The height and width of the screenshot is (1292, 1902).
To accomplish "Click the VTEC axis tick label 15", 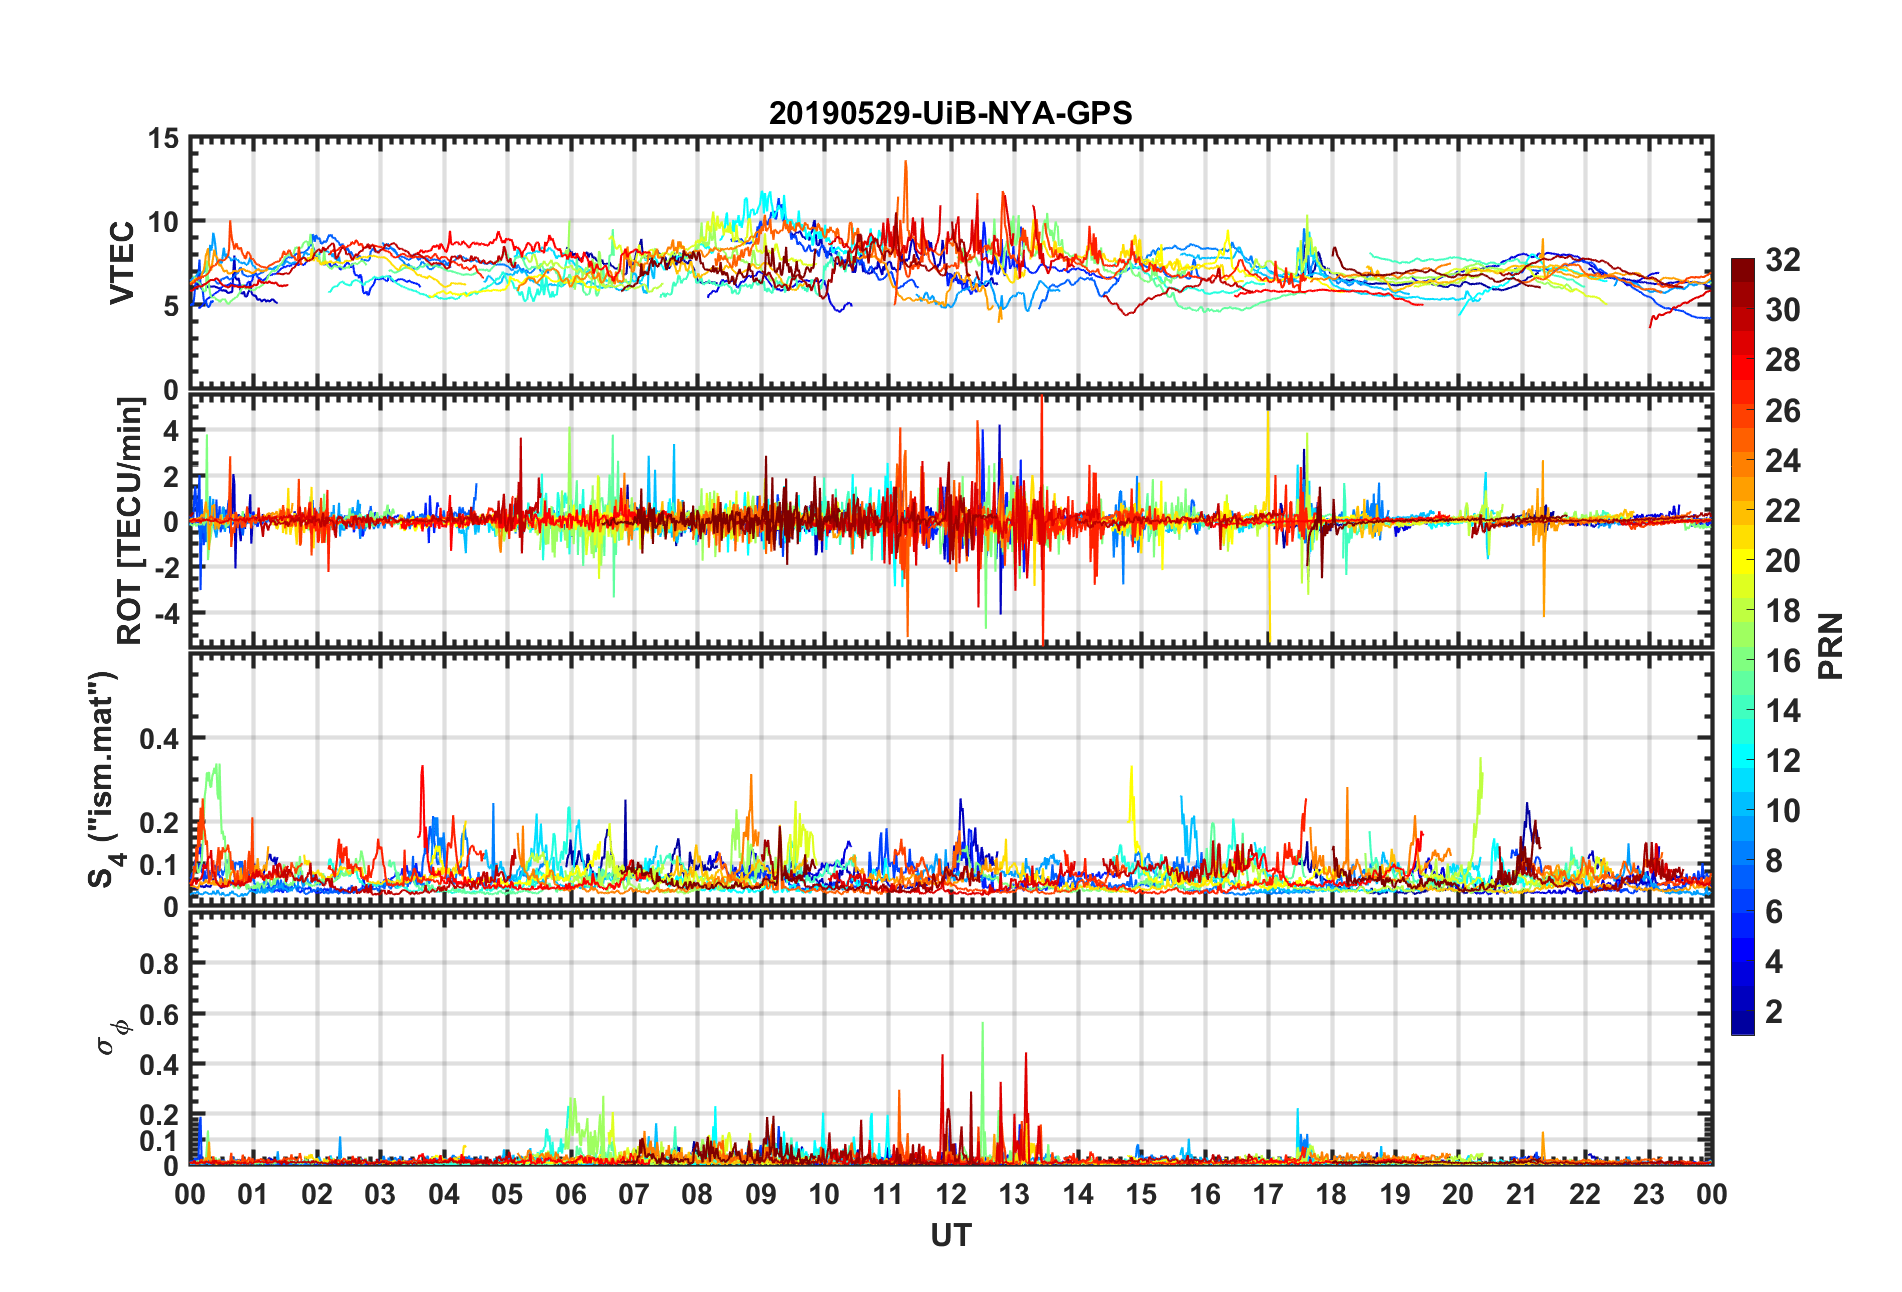I will 163,139.
